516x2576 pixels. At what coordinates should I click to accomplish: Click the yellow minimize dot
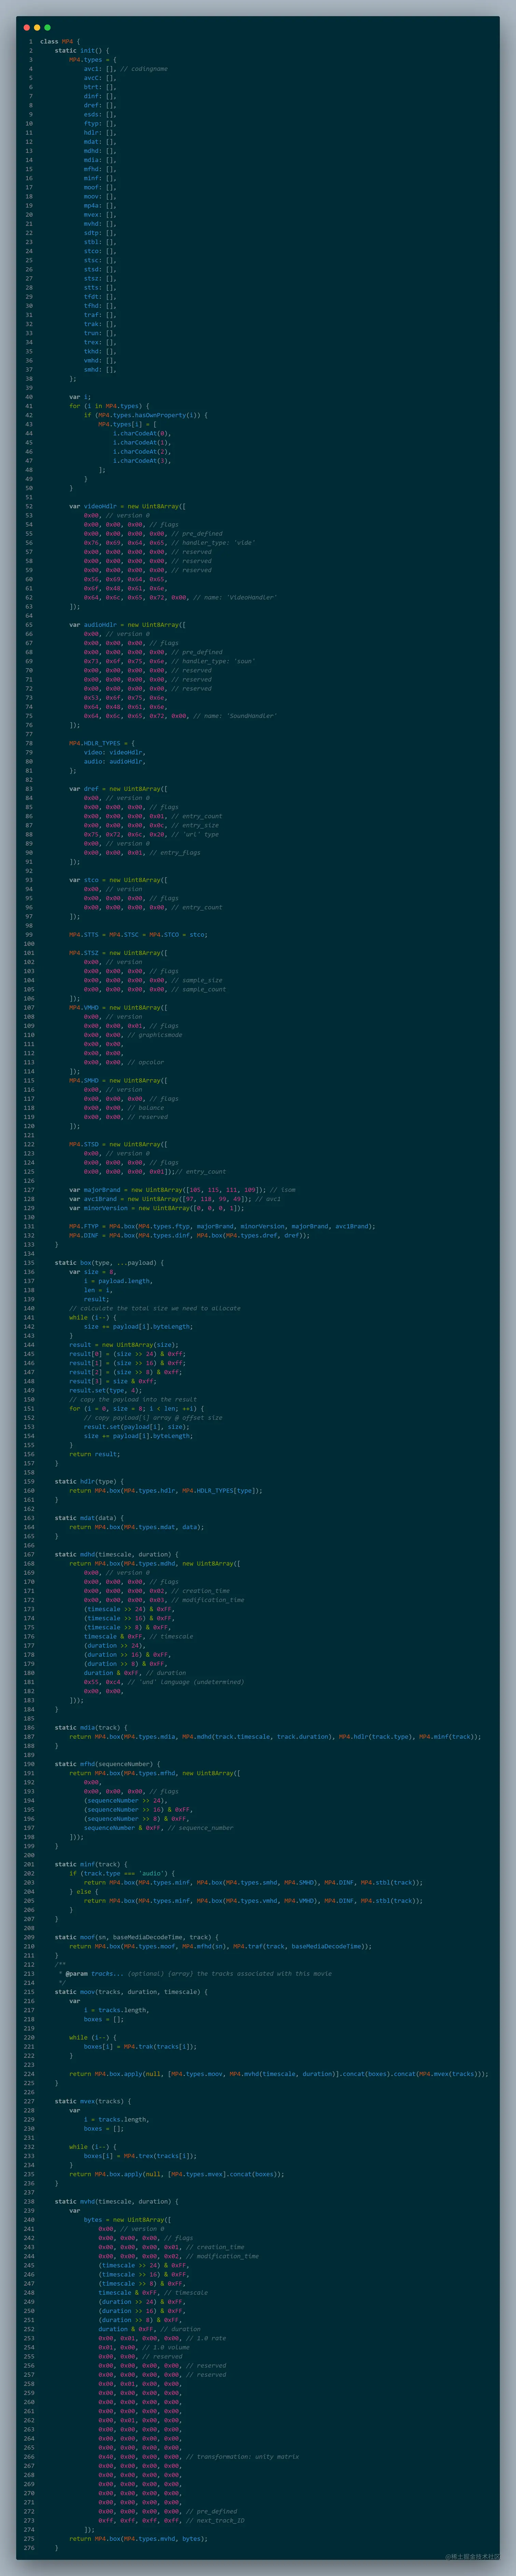point(37,27)
